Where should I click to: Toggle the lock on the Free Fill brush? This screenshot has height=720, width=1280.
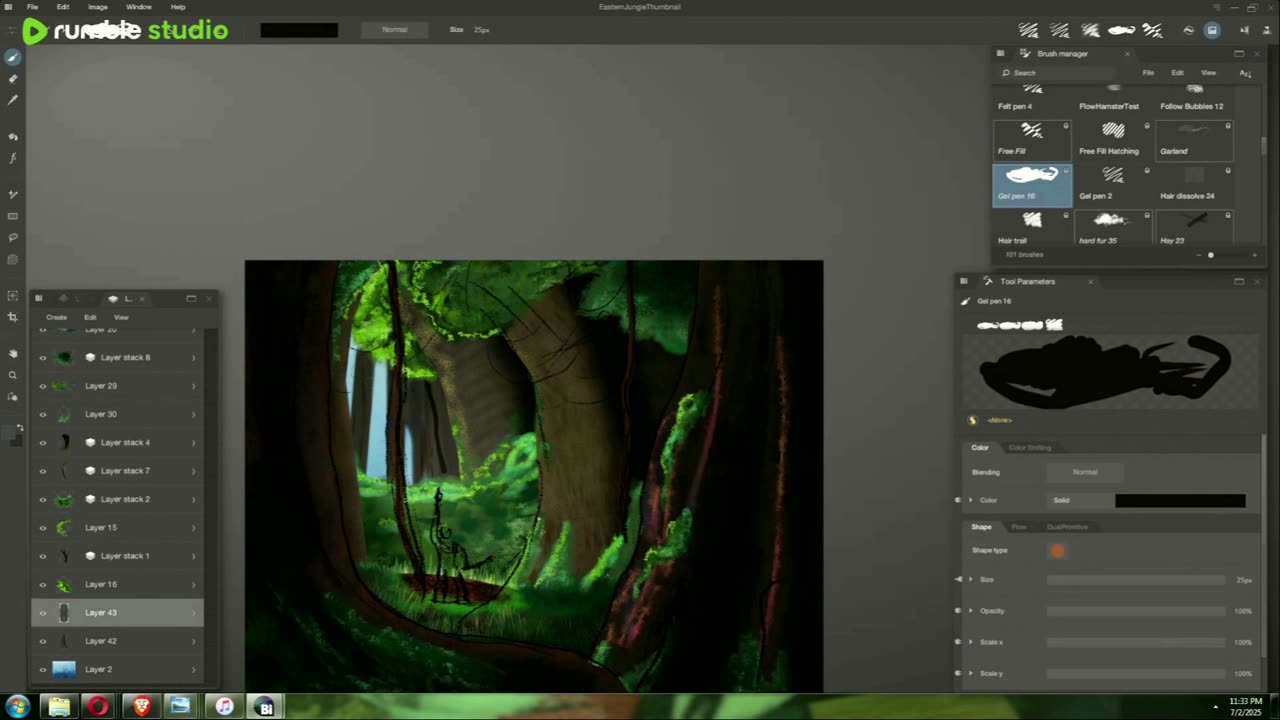coord(1066,126)
